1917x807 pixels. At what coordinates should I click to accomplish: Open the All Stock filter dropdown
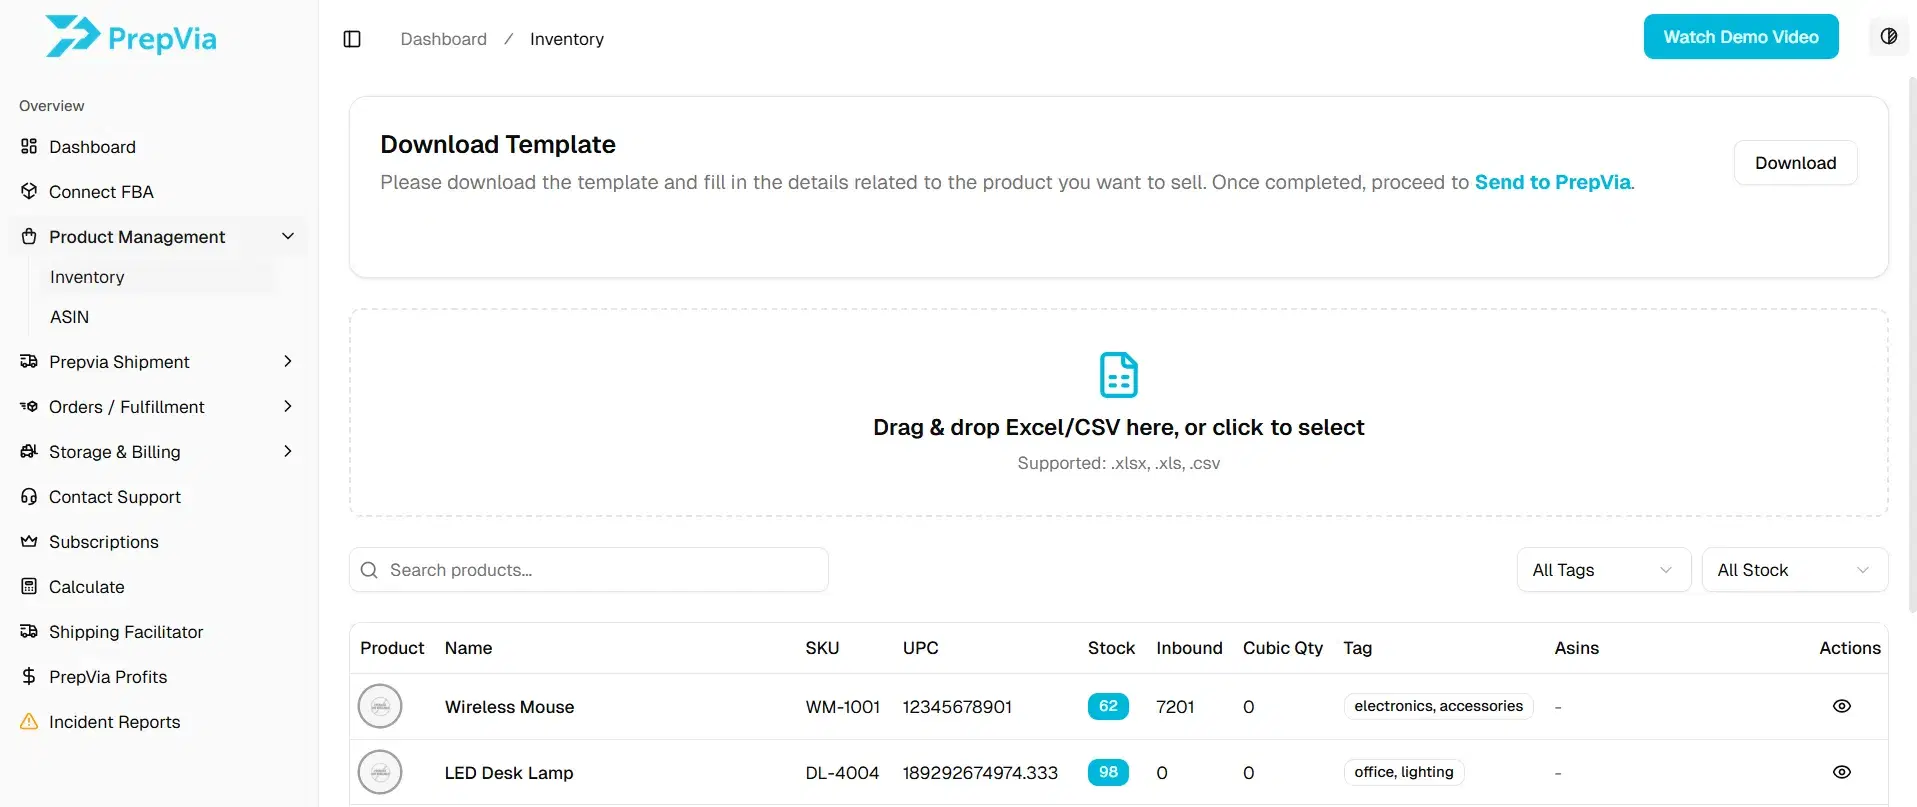pyautogui.click(x=1793, y=570)
